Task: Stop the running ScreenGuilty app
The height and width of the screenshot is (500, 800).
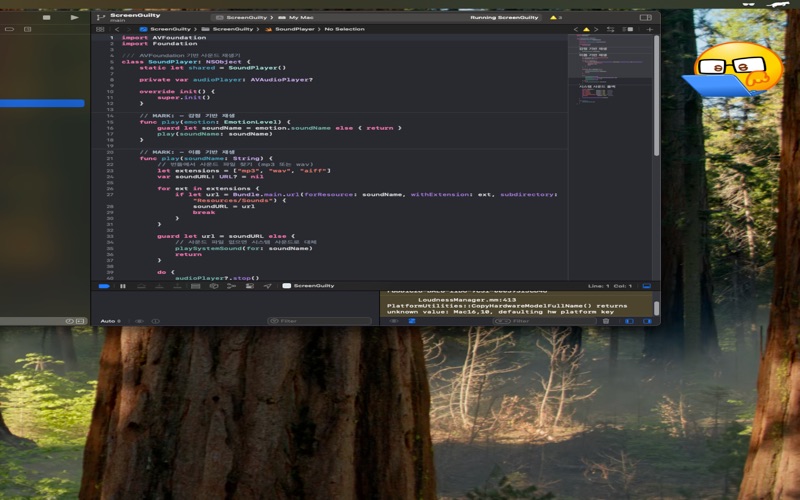Action: [x=46, y=17]
